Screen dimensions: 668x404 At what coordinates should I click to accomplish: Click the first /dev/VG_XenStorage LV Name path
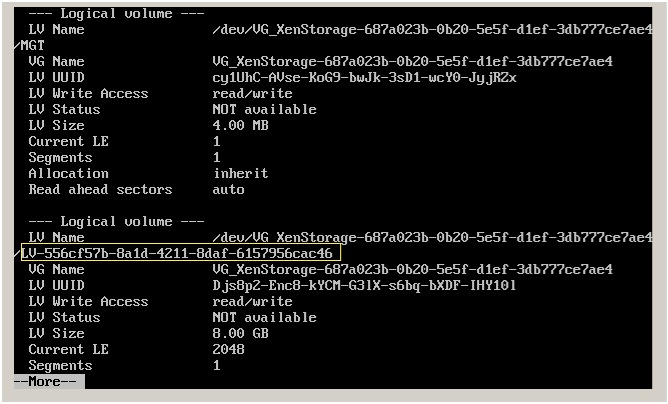coord(436,30)
